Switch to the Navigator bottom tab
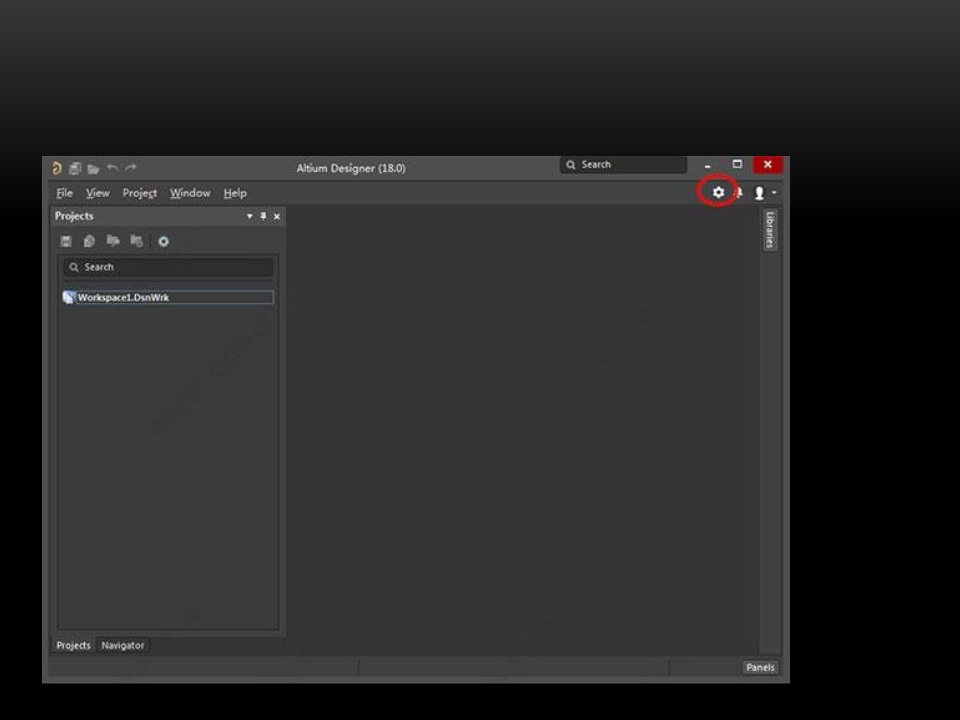 pos(123,645)
